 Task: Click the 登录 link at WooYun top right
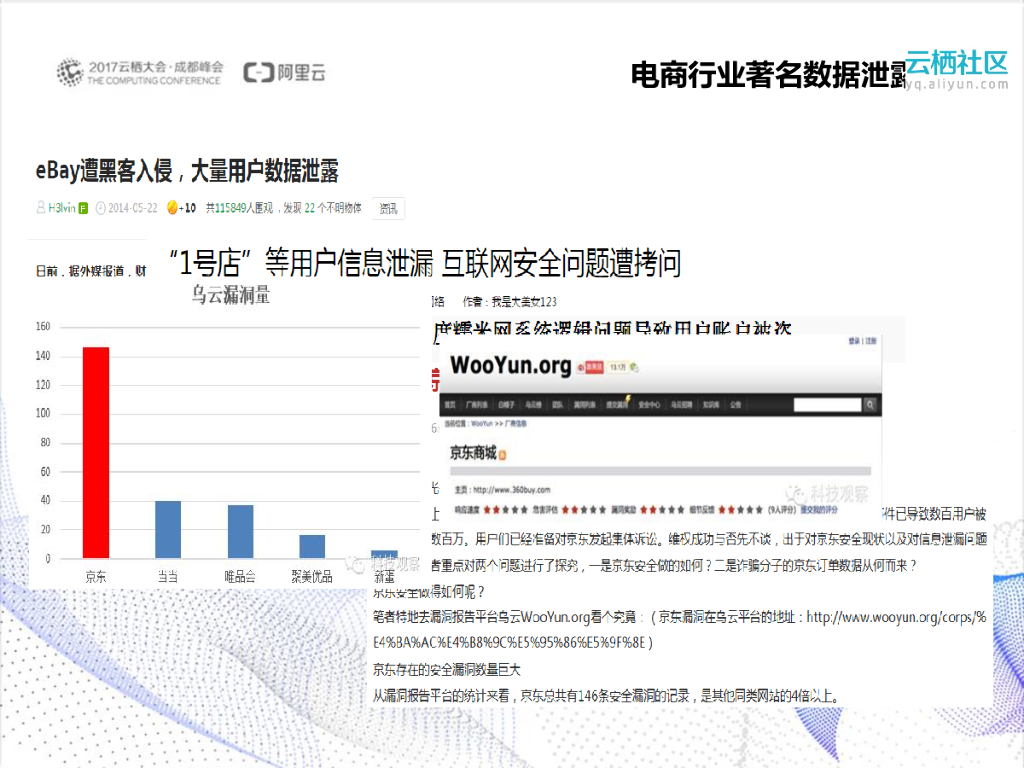click(x=854, y=342)
